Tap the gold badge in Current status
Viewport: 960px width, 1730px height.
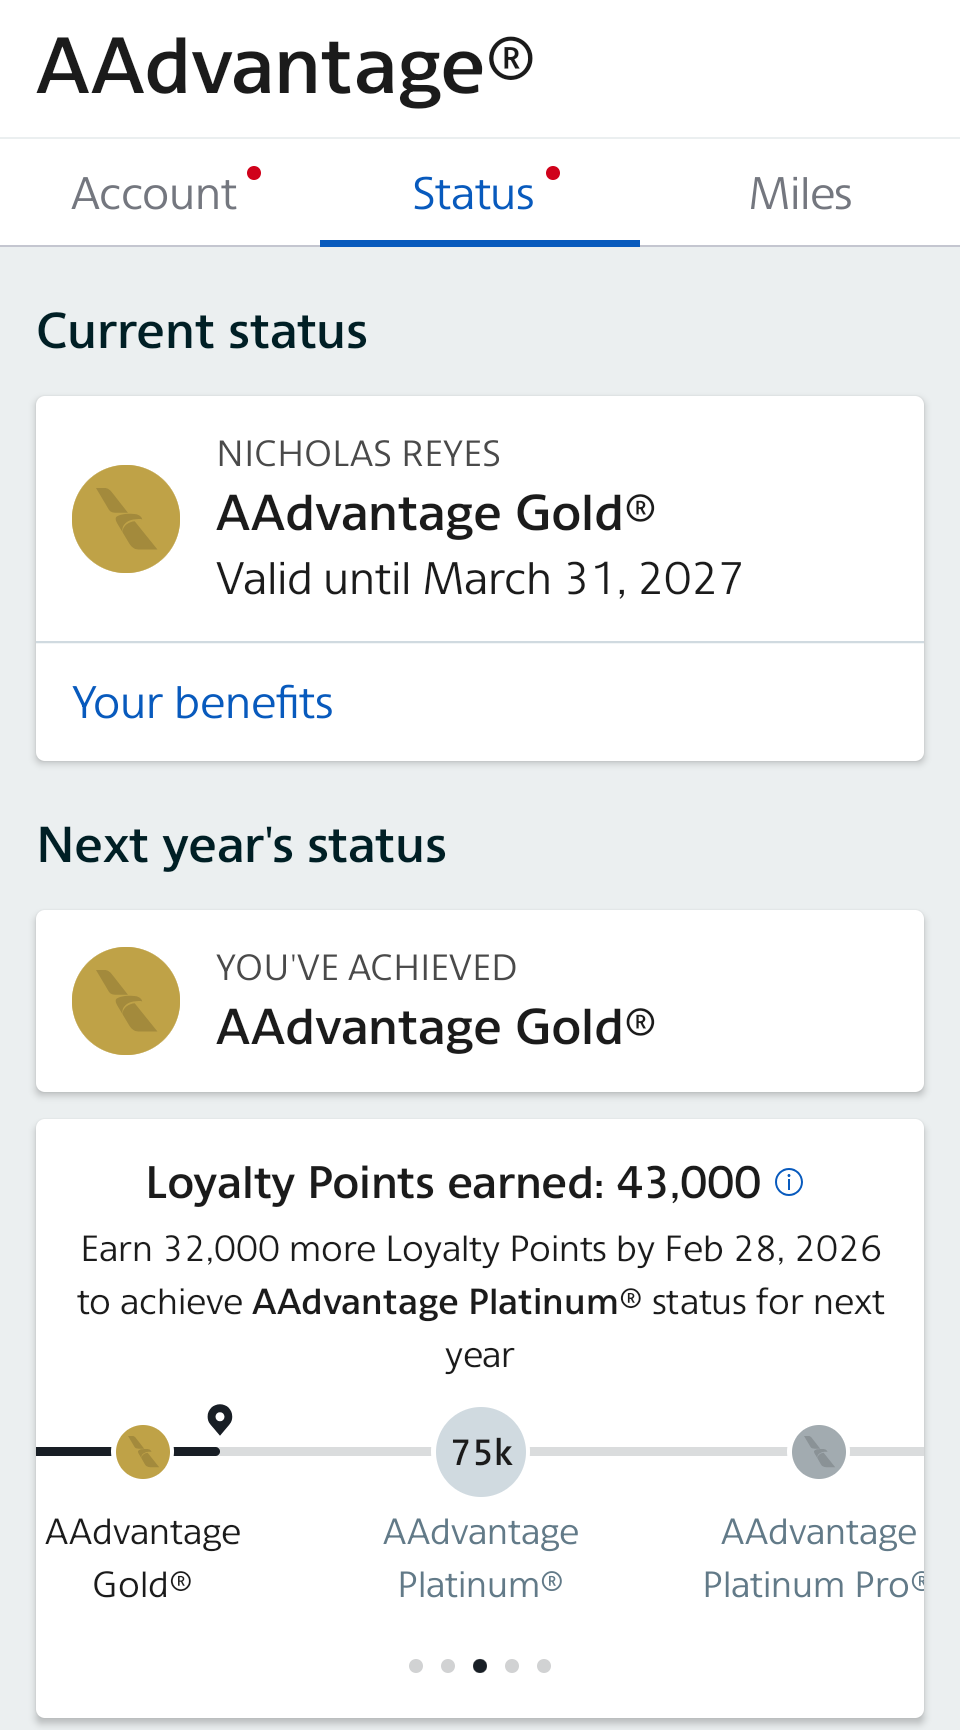click(126, 519)
